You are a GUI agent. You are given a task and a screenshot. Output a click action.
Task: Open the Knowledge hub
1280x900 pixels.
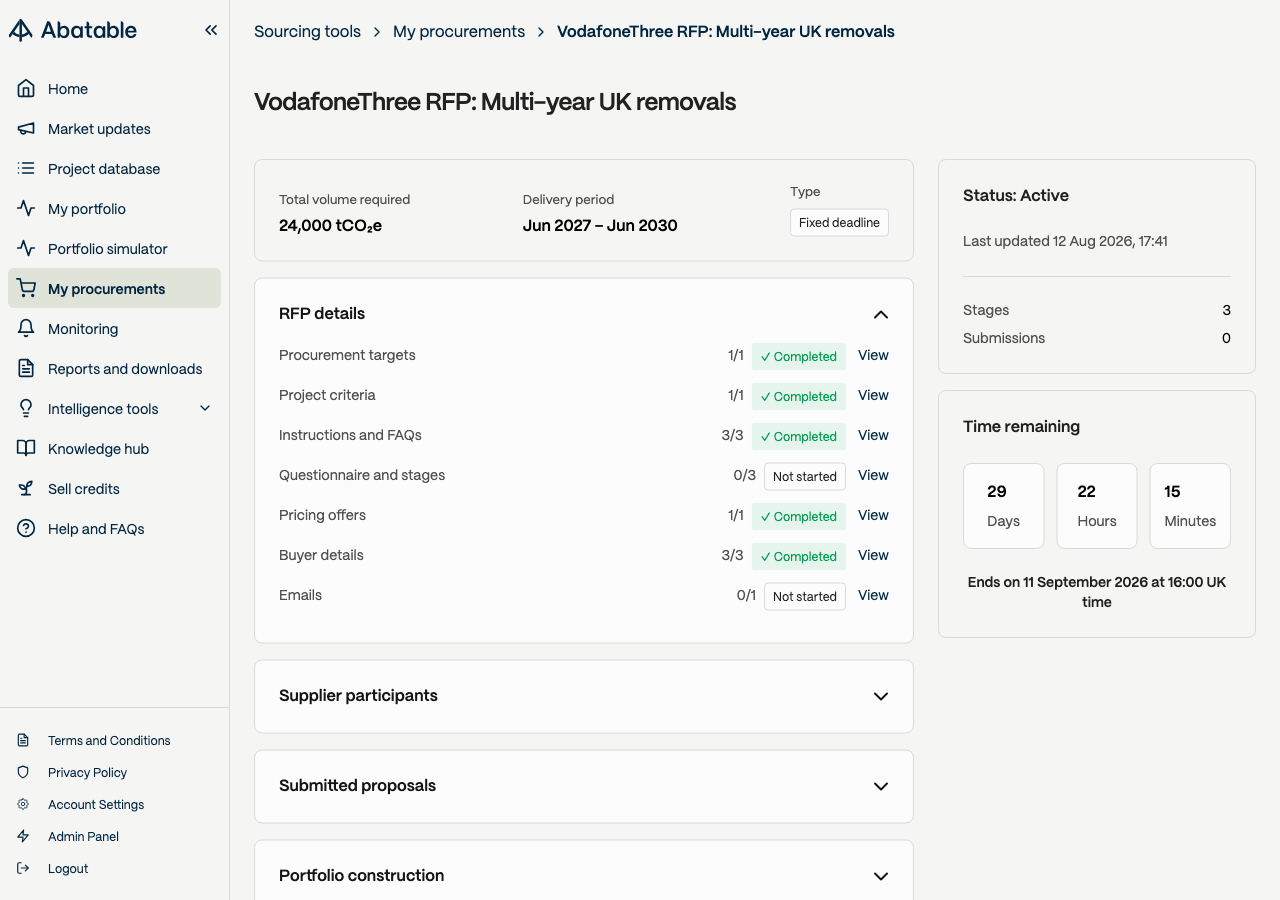[x=114, y=449]
